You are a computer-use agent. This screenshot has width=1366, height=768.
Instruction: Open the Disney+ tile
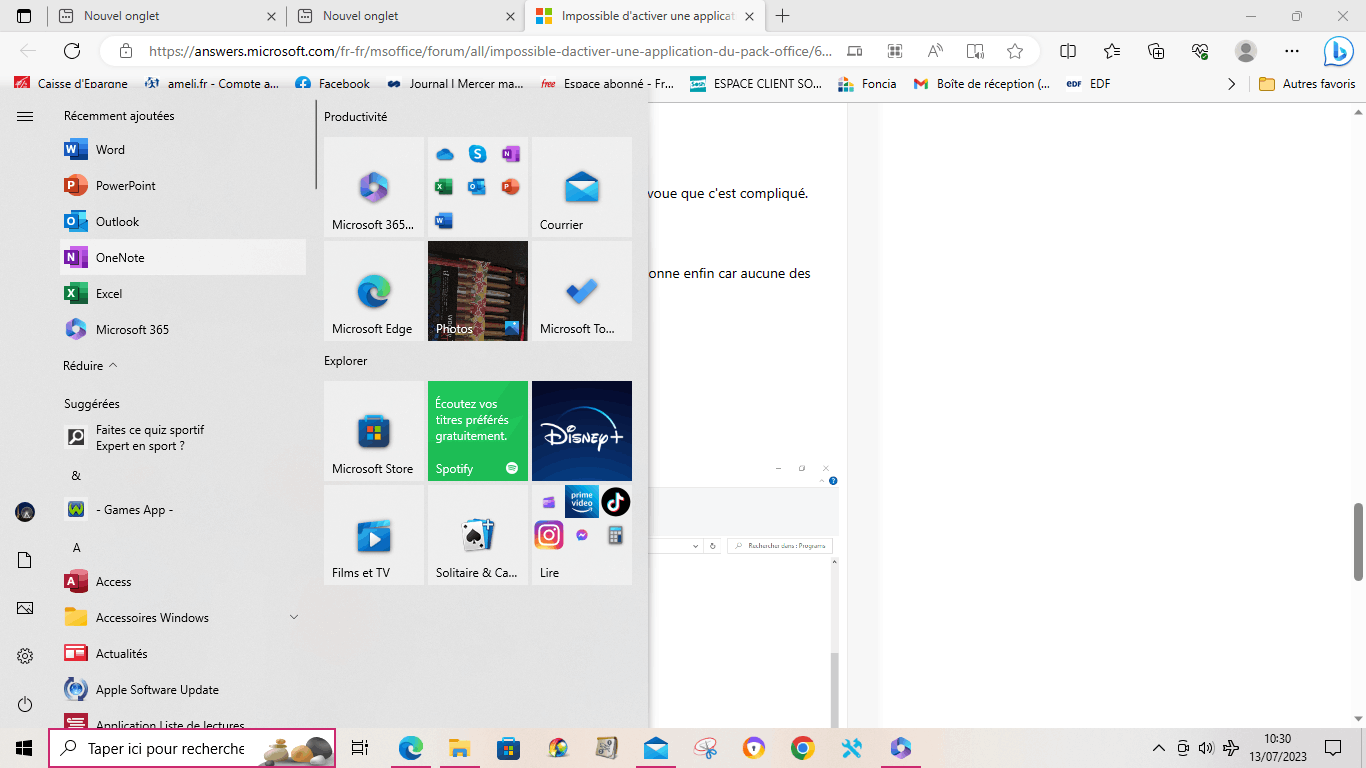pyautogui.click(x=582, y=431)
